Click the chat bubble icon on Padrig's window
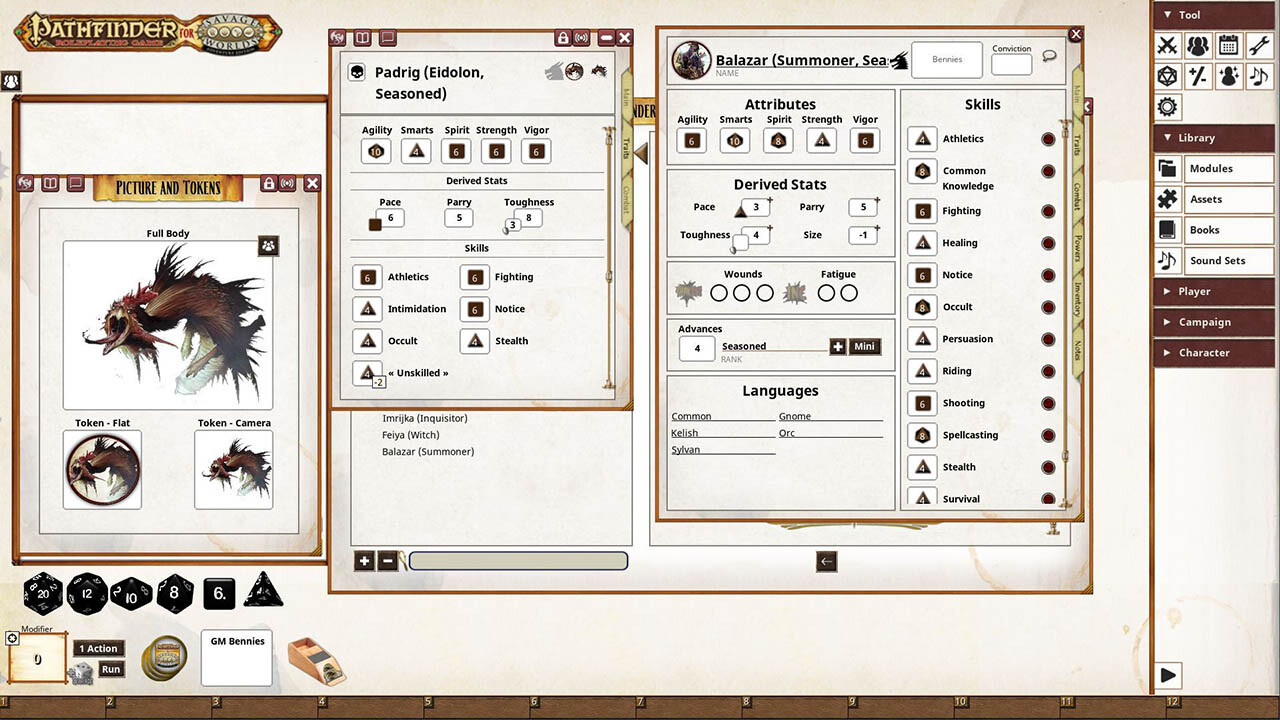 pyautogui.click(x=389, y=37)
